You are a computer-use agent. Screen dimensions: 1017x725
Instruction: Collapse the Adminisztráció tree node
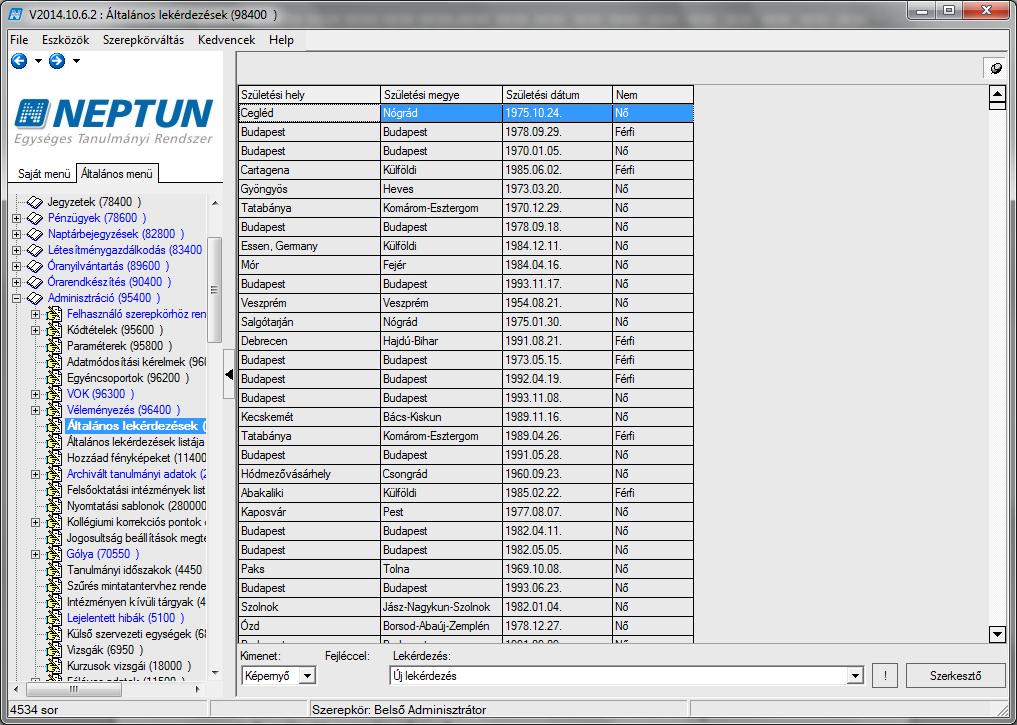click(x=17, y=298)
